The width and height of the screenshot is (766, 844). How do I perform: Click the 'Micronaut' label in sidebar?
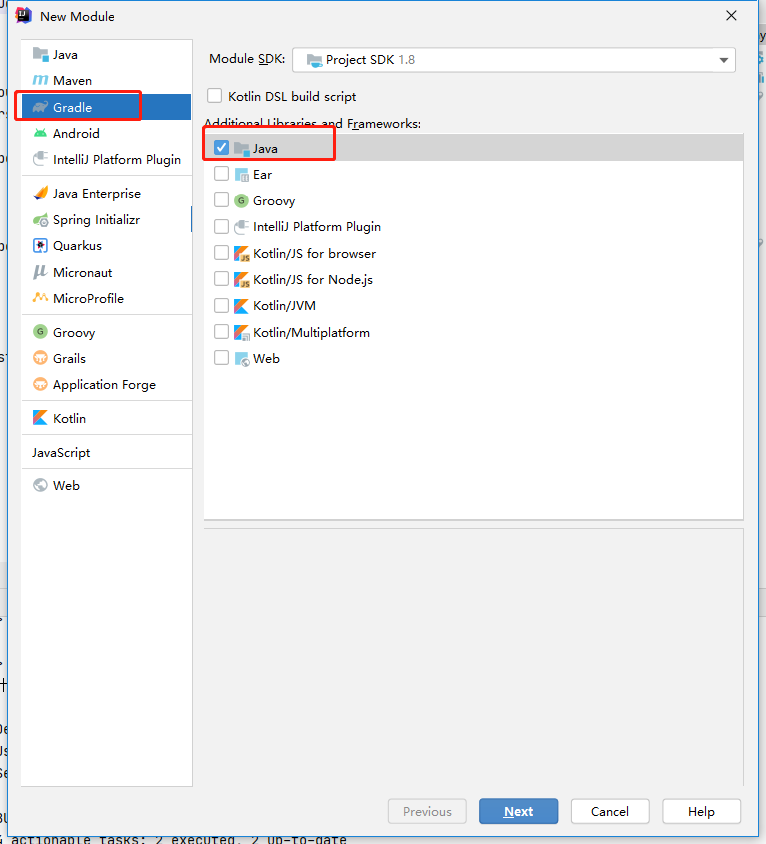click(82, 272)
